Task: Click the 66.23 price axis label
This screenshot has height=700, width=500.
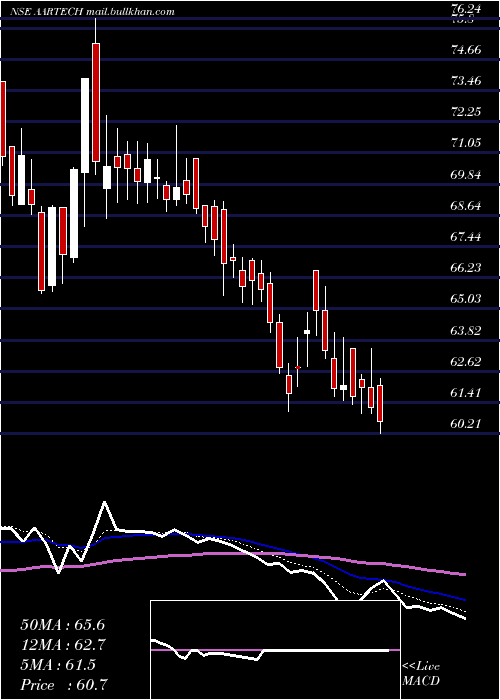Action: 466,267
